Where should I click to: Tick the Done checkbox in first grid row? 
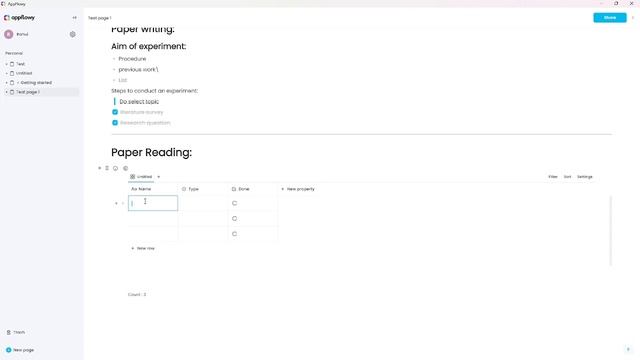pyautogui.click(x=234, y=203)
